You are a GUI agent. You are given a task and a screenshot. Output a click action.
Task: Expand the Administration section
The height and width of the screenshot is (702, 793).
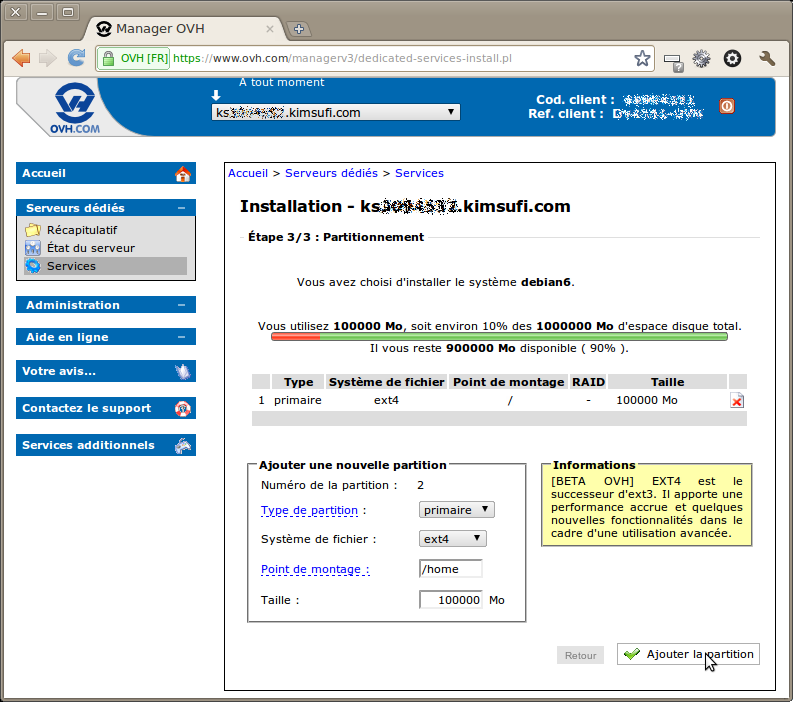tap(182, 305)
